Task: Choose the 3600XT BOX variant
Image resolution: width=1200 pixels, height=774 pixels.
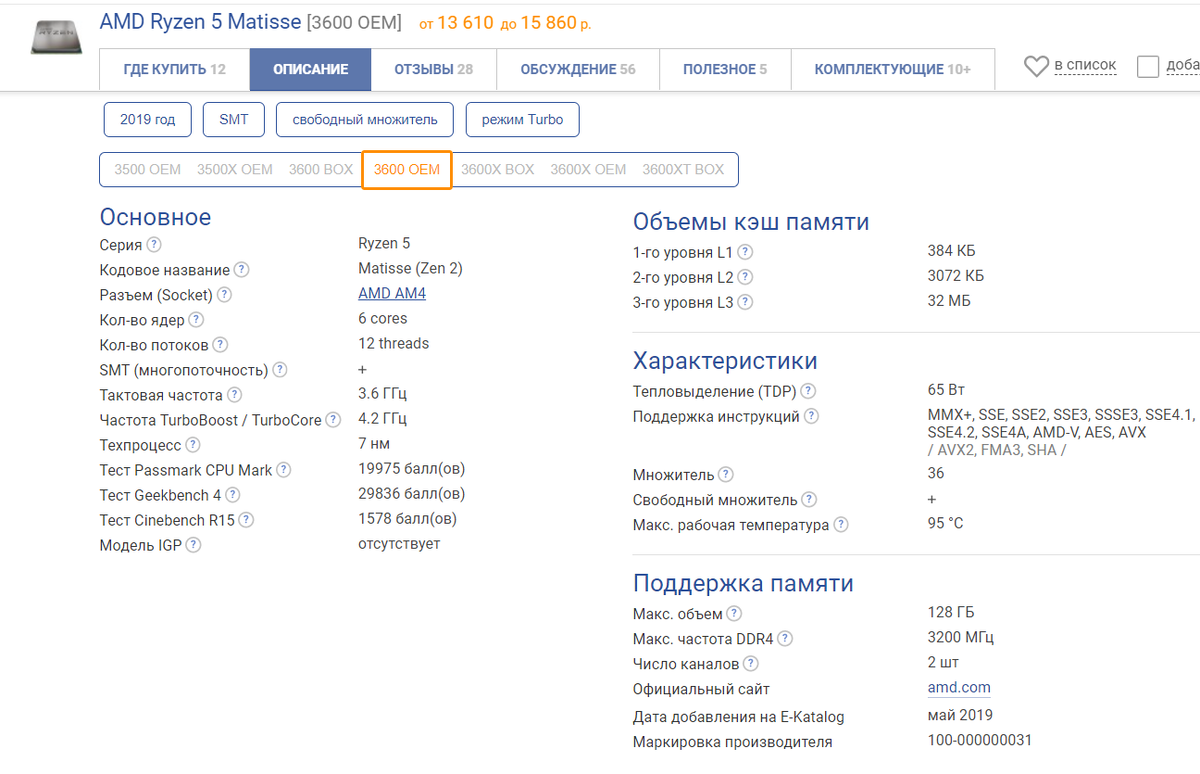Action: 683,170
